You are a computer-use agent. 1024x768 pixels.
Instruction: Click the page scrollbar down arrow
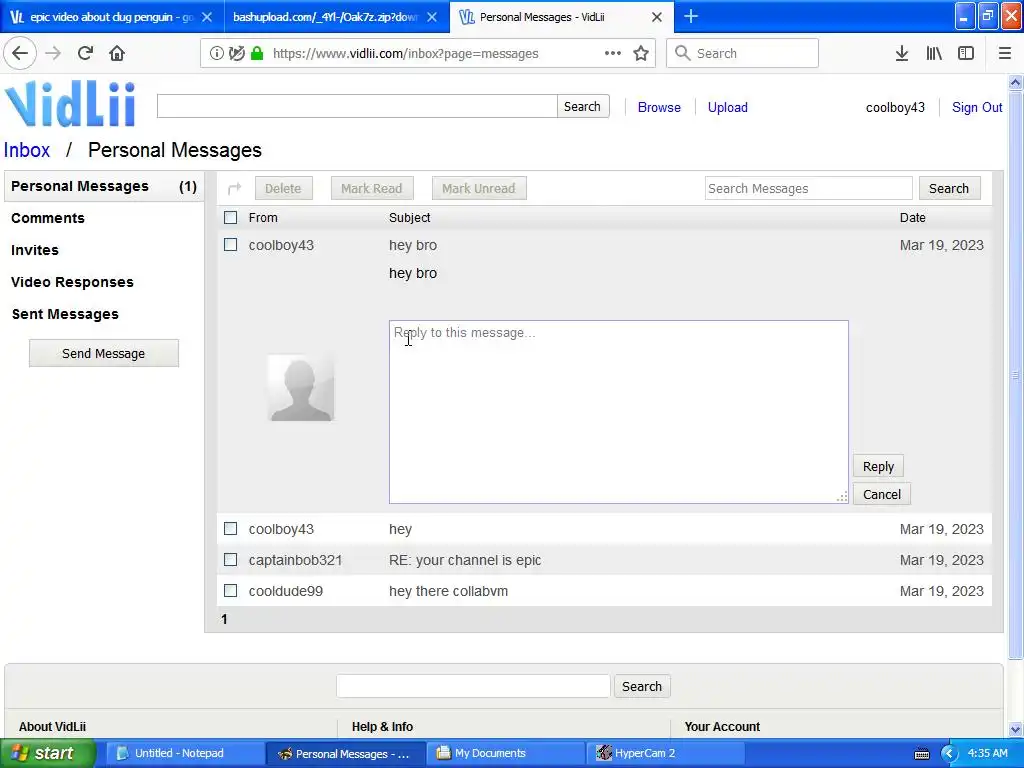pos(1016,729)
